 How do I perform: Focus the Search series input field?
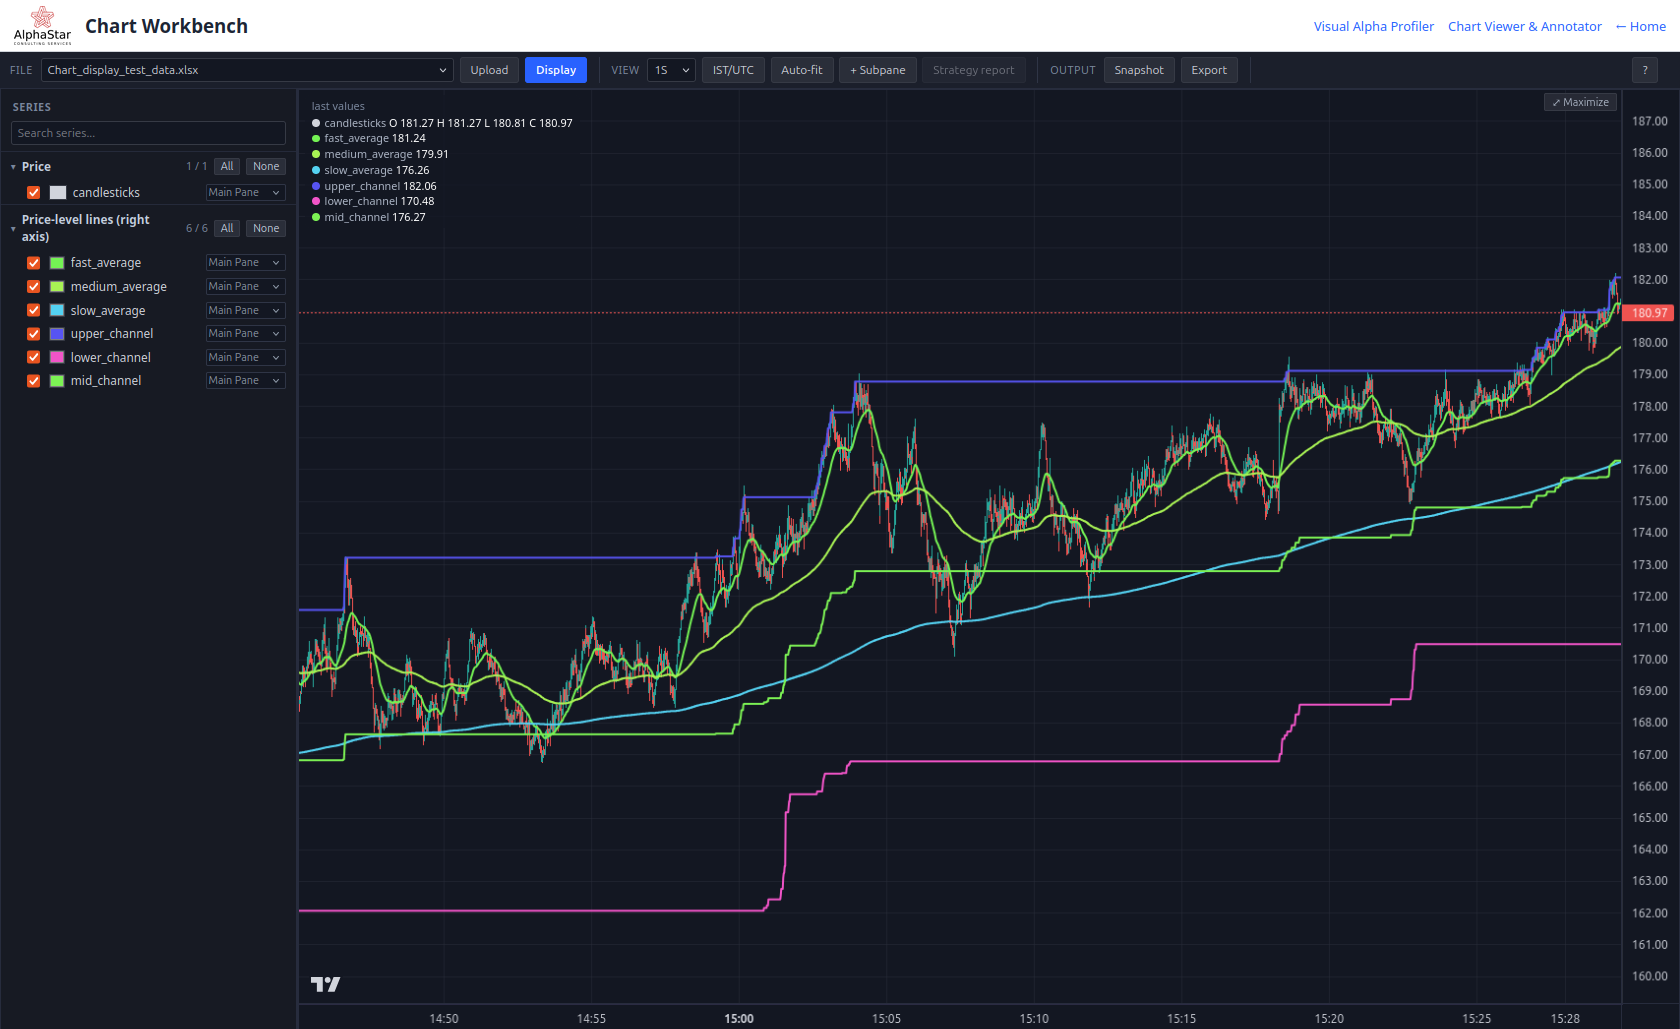[148, 133]
